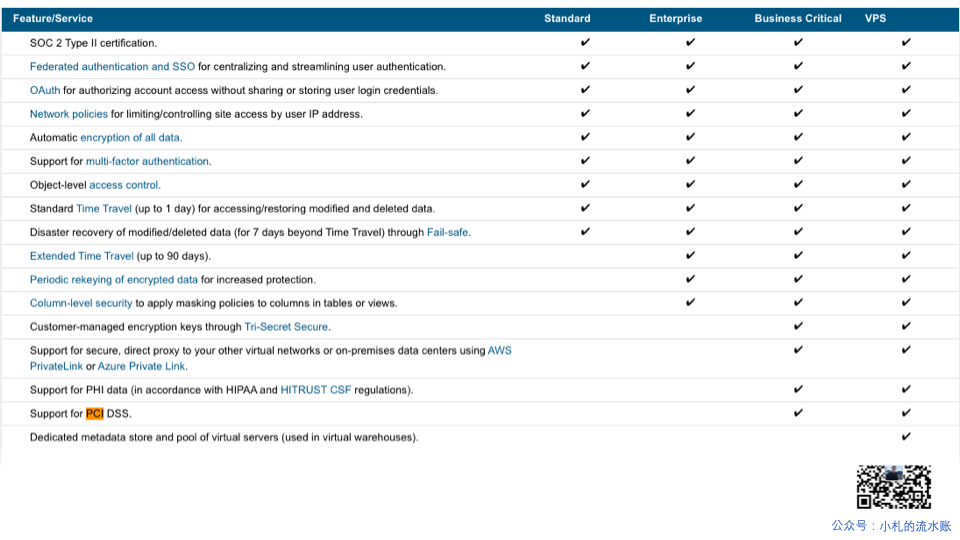
Task: Click the Business Critical checkmark for PCI DSS
Action: click(798, 413)
